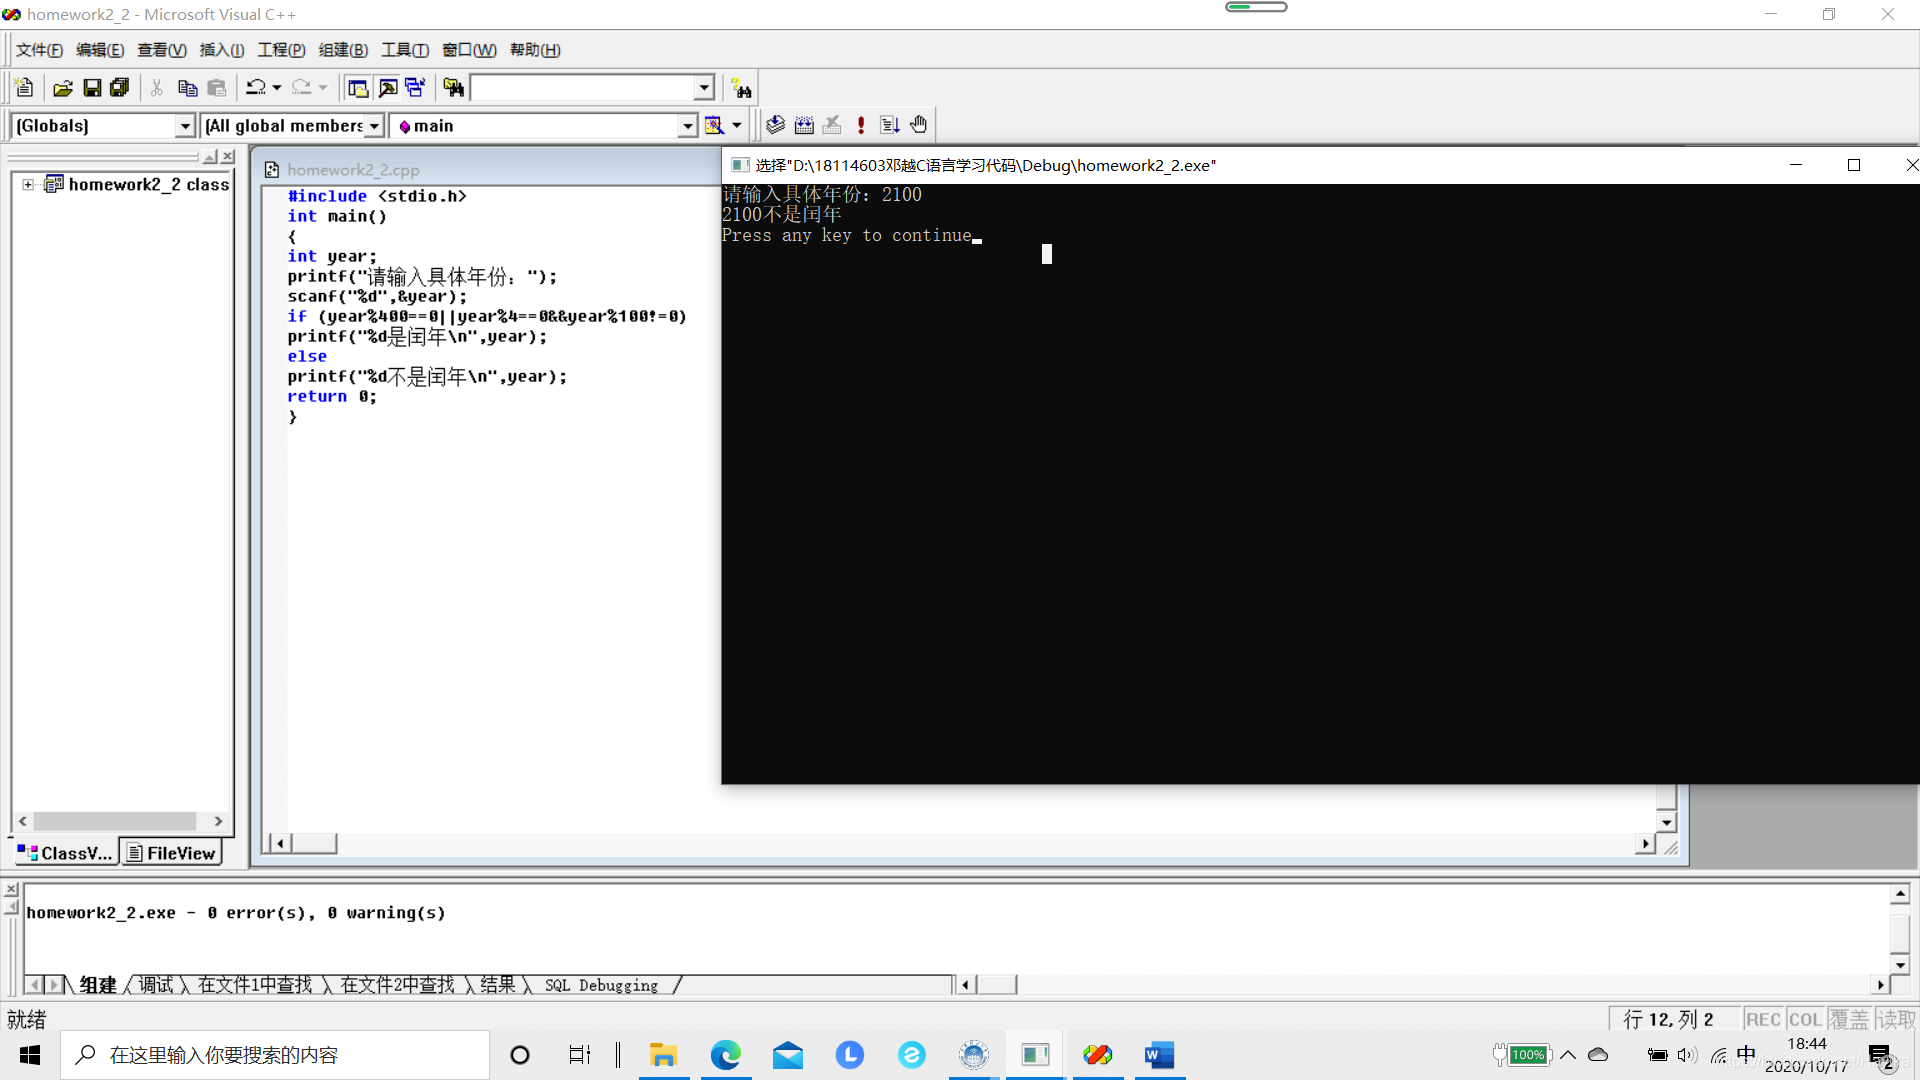Toggle the Workspace panel button

click(x=358, y=88)
